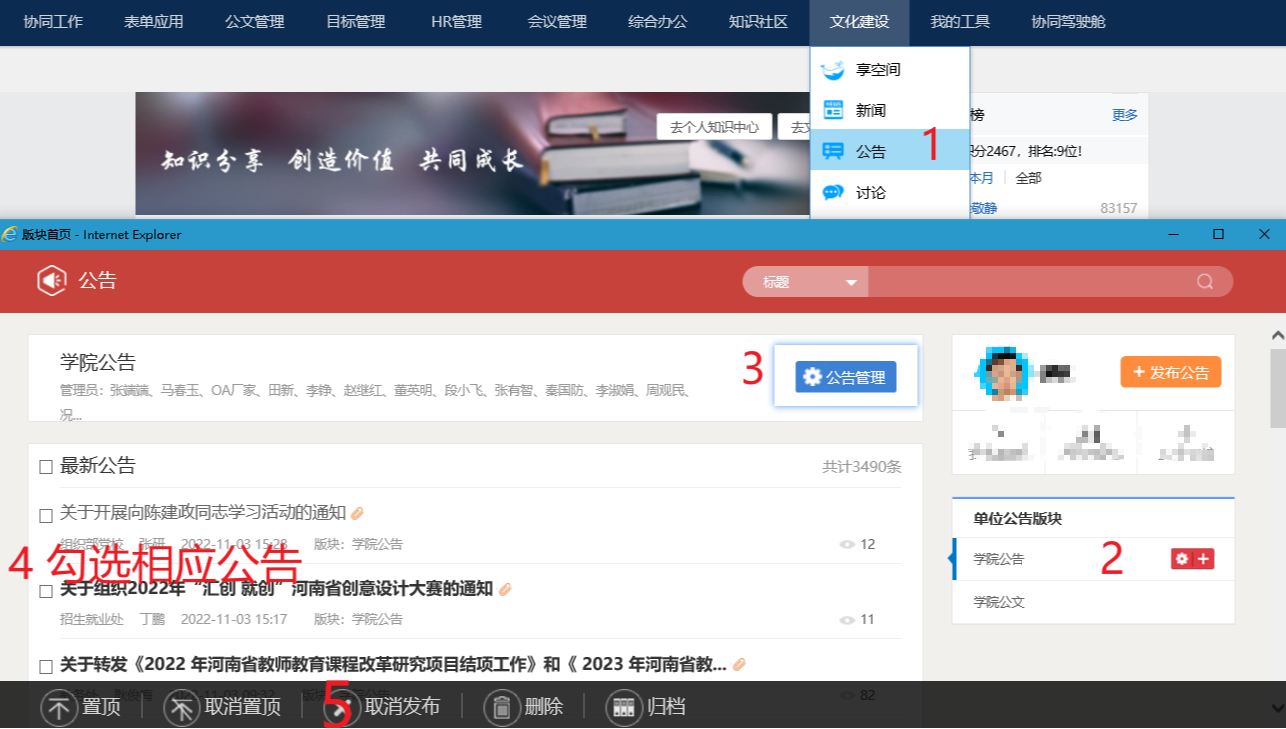Open the 我的工具 top menu
Viewport: 1286px width, 729px height.
(x=960, y=22)
